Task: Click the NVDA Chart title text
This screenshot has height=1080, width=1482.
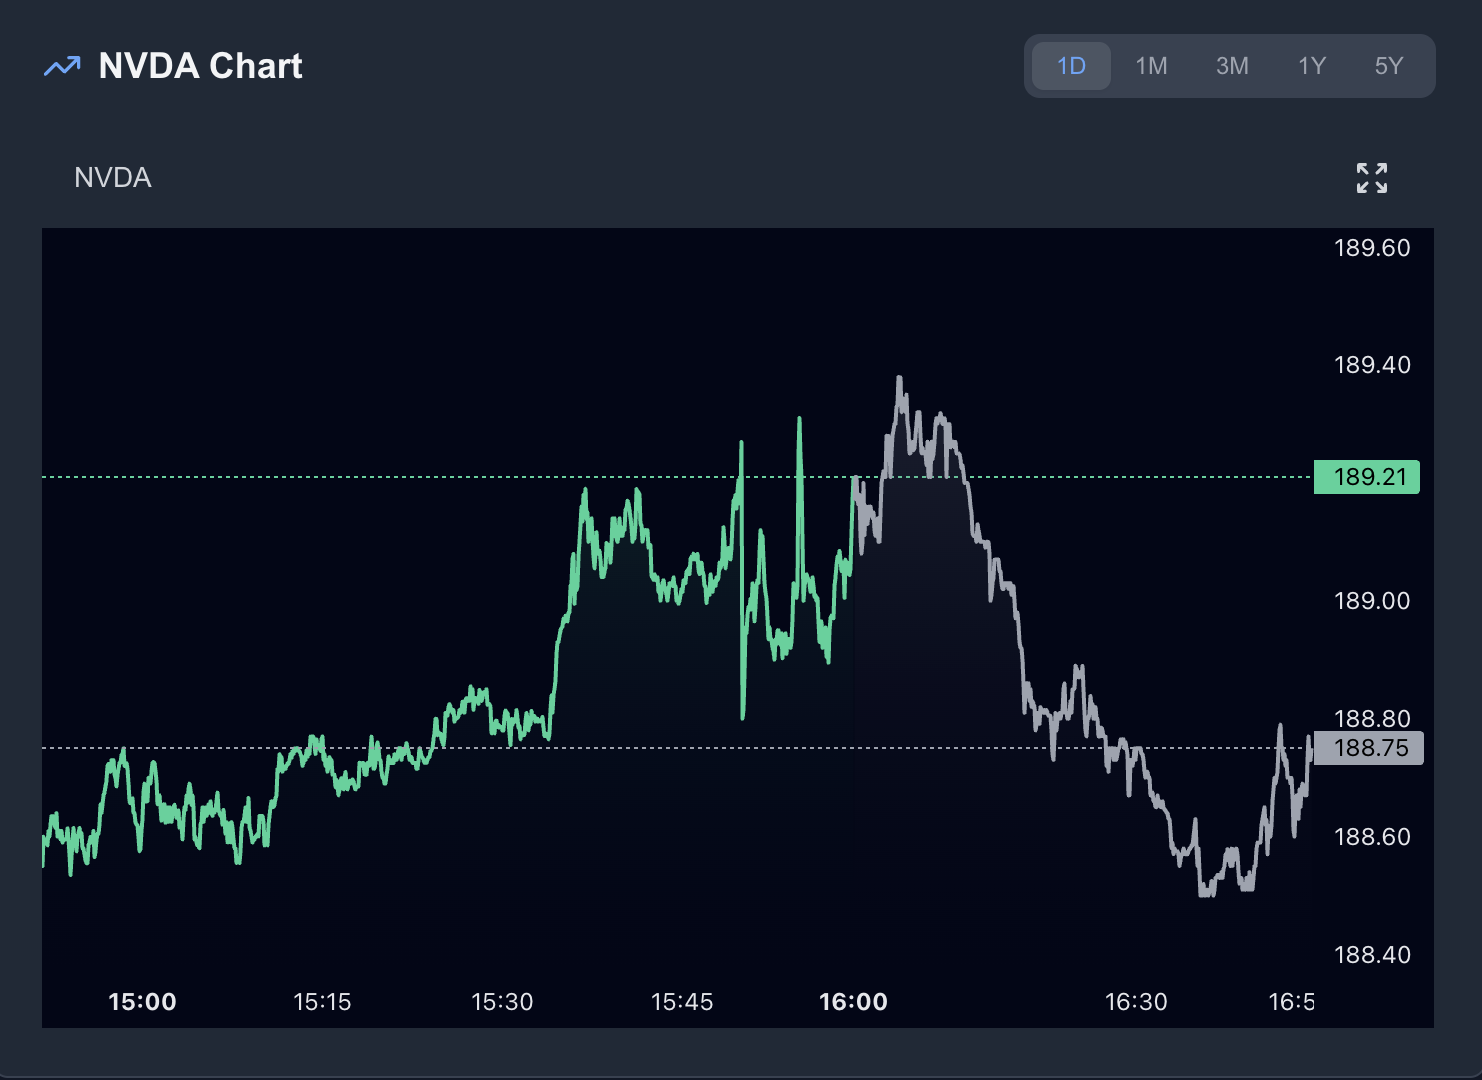Action: pos(200,66)
